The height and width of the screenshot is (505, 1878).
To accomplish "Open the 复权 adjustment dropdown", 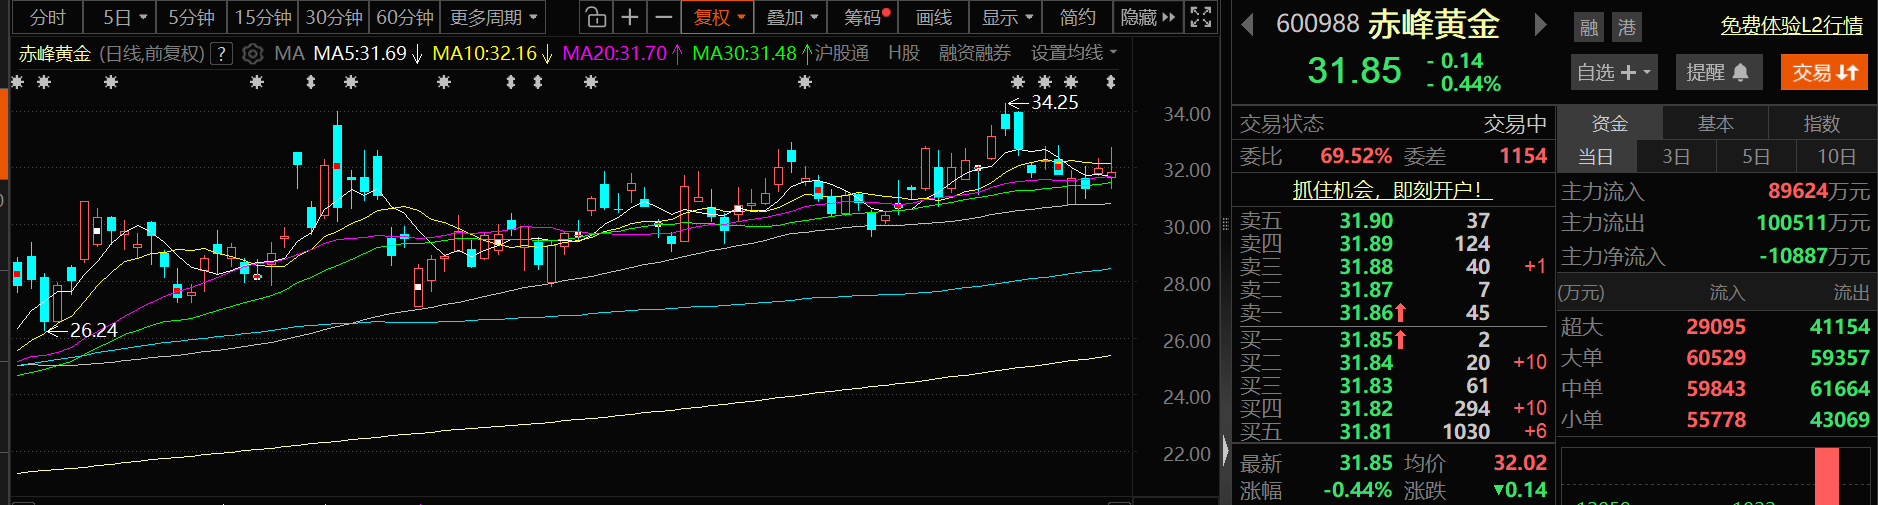I will (720, 17).
